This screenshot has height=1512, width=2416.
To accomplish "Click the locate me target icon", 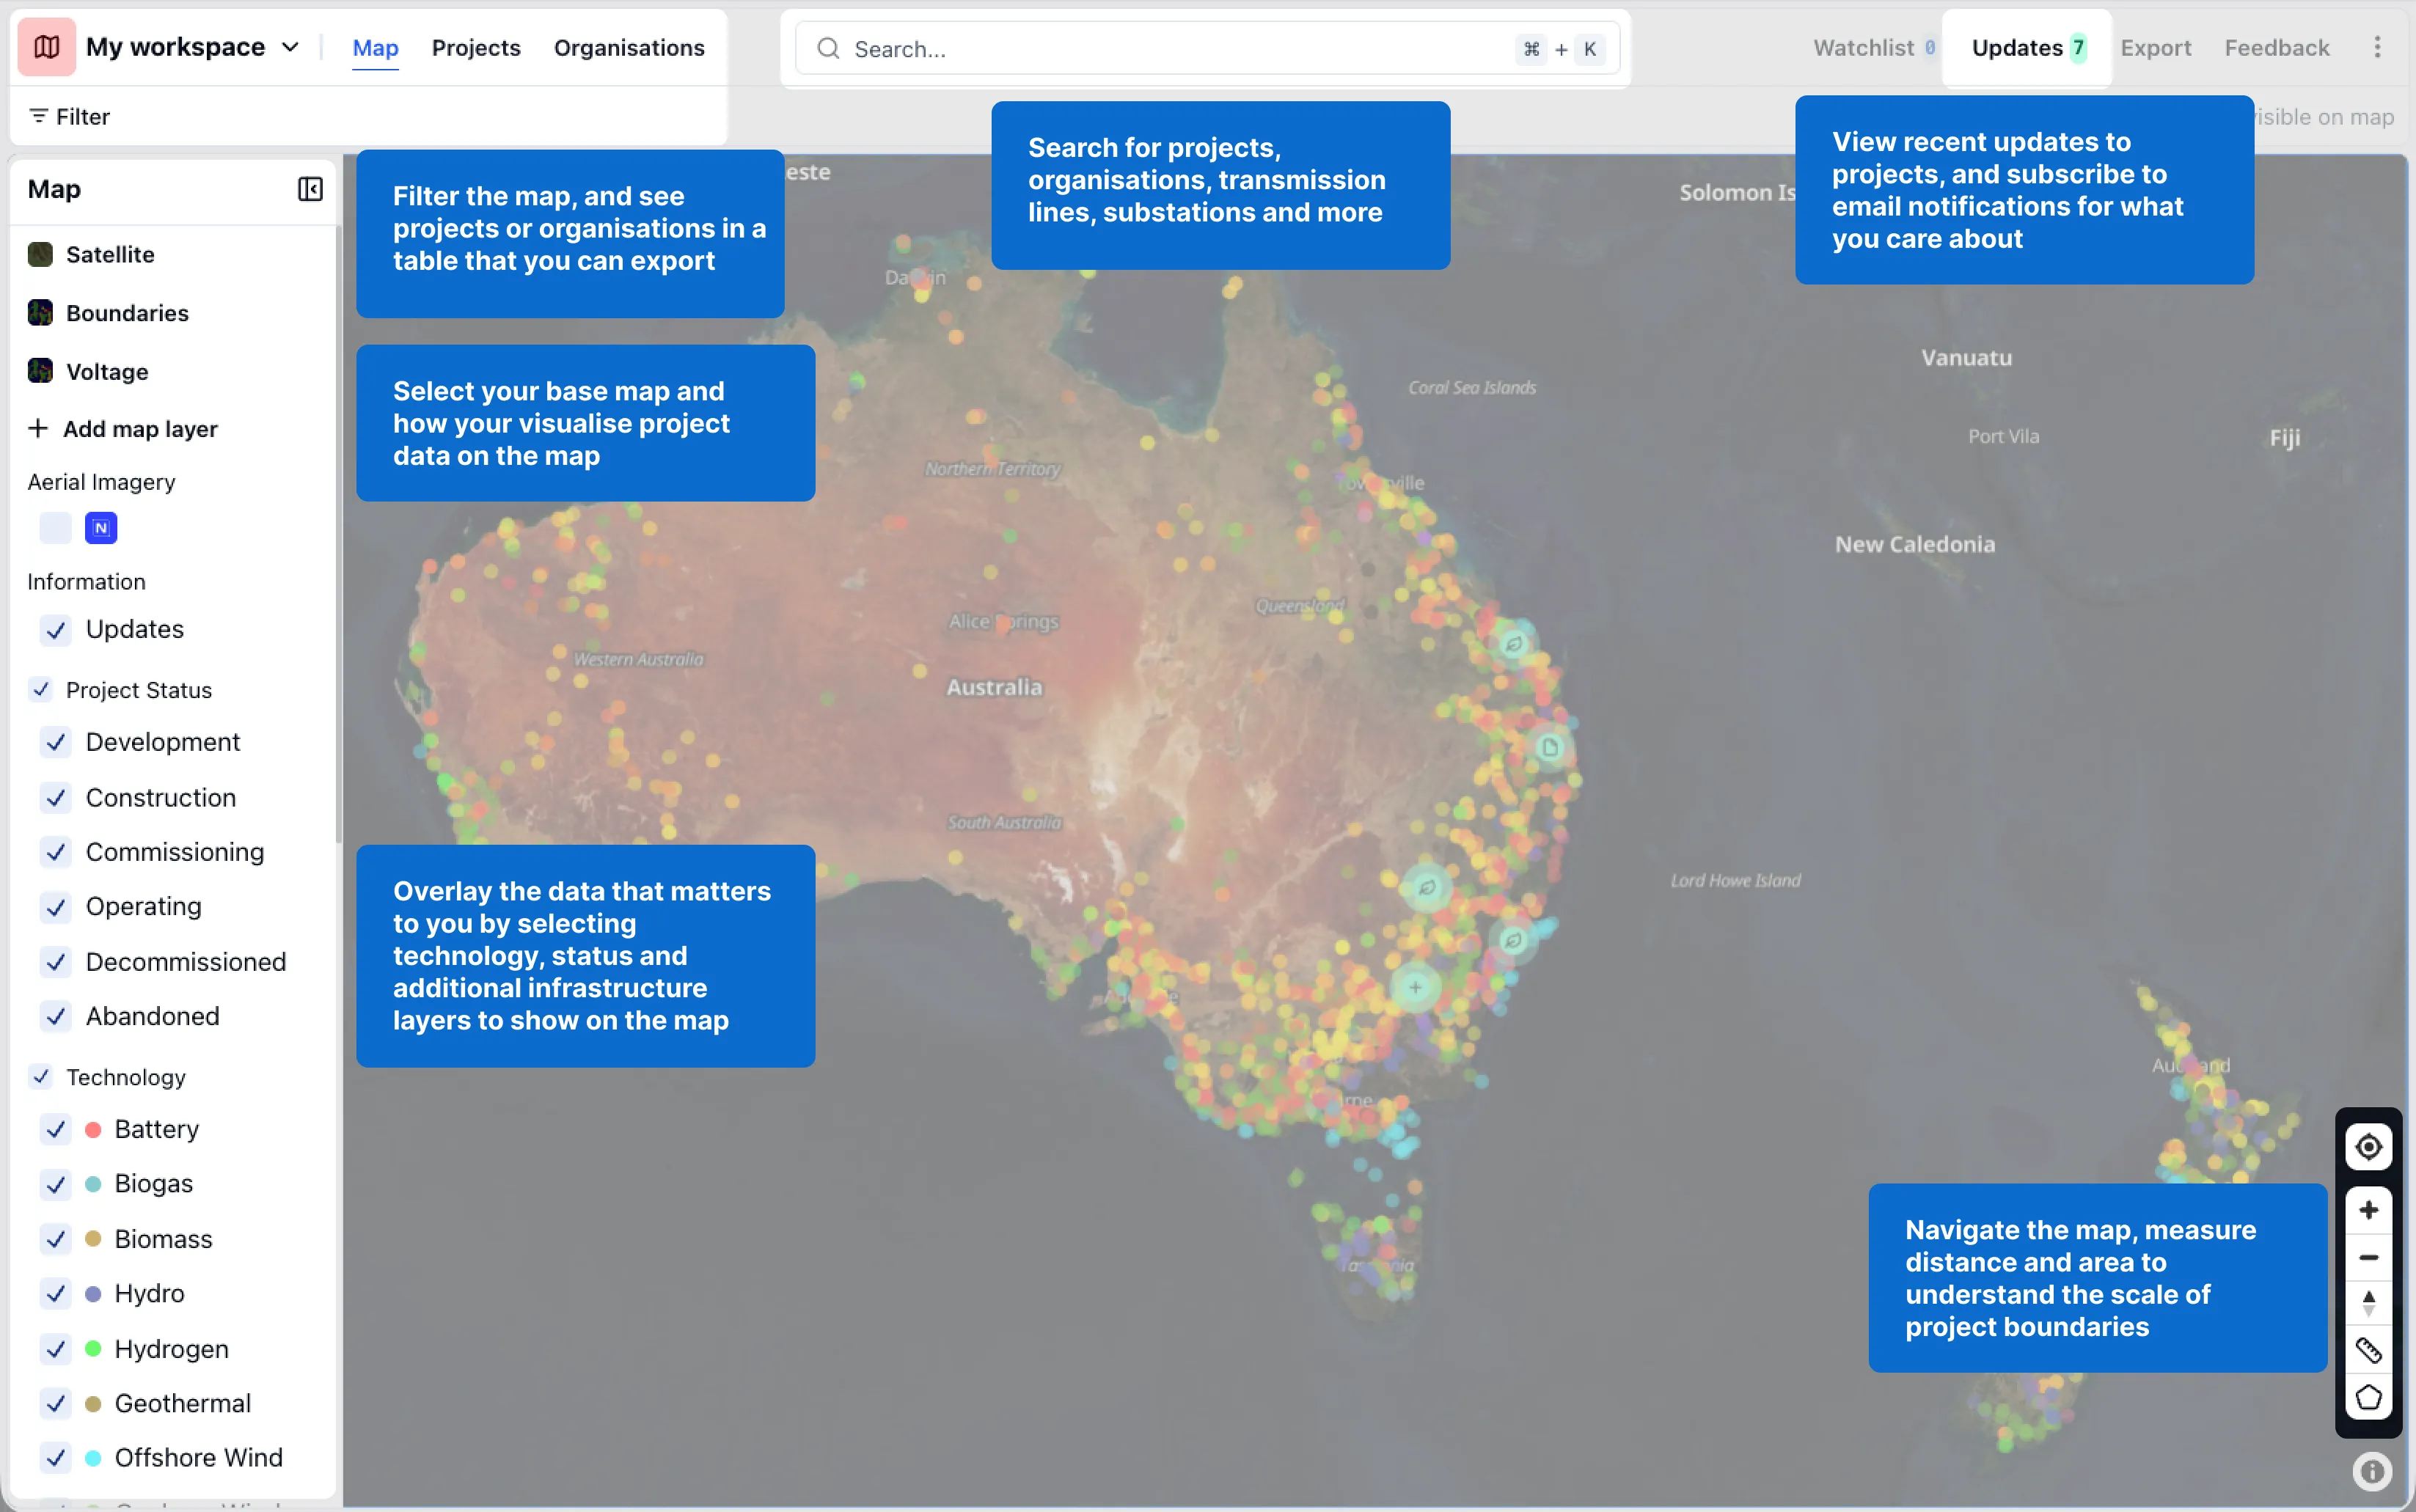I will 2368,1147.
